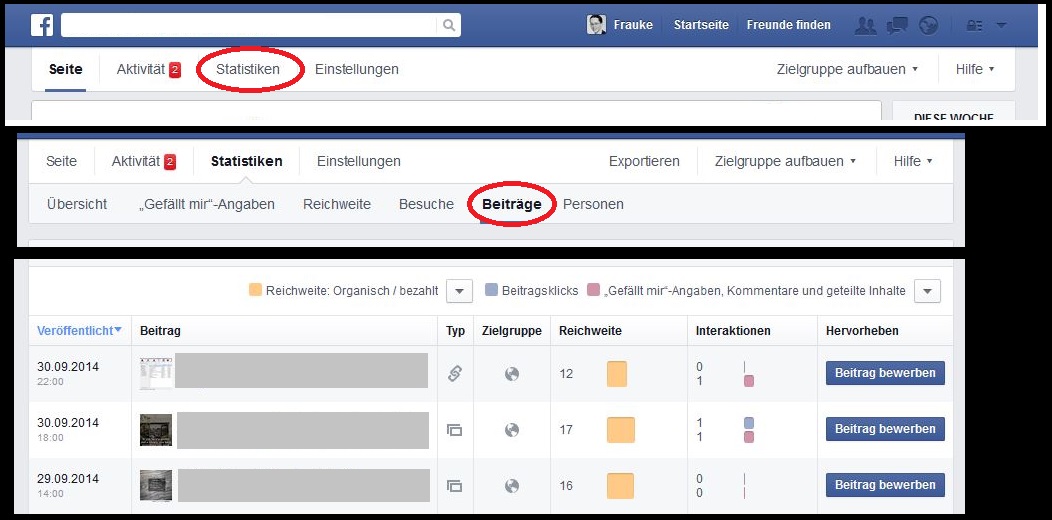Click reach bar for value 16
Screen dimensions: 1052x520
[620, 486]
